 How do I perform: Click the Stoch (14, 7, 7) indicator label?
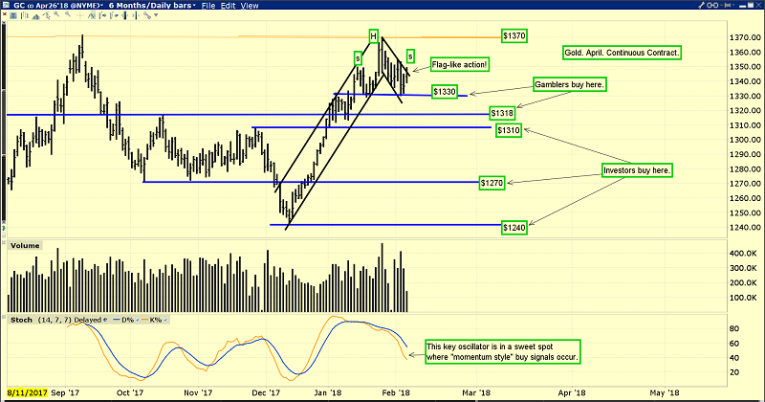point(41,320)
